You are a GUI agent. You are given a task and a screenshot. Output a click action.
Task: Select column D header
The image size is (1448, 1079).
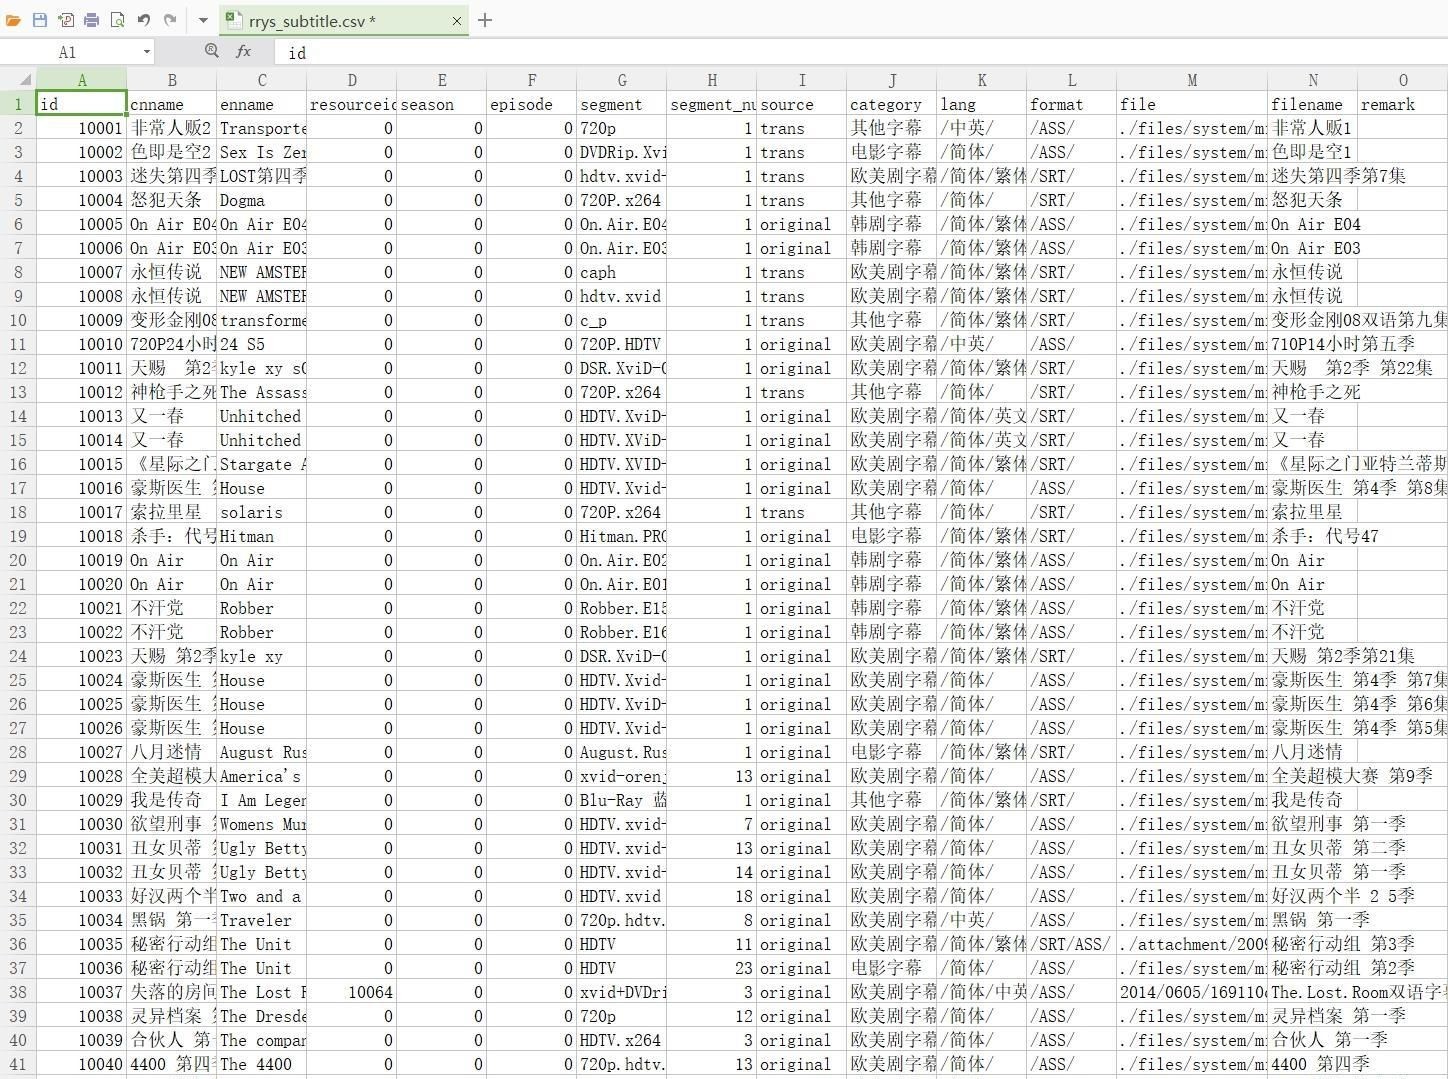click(352, 80)
